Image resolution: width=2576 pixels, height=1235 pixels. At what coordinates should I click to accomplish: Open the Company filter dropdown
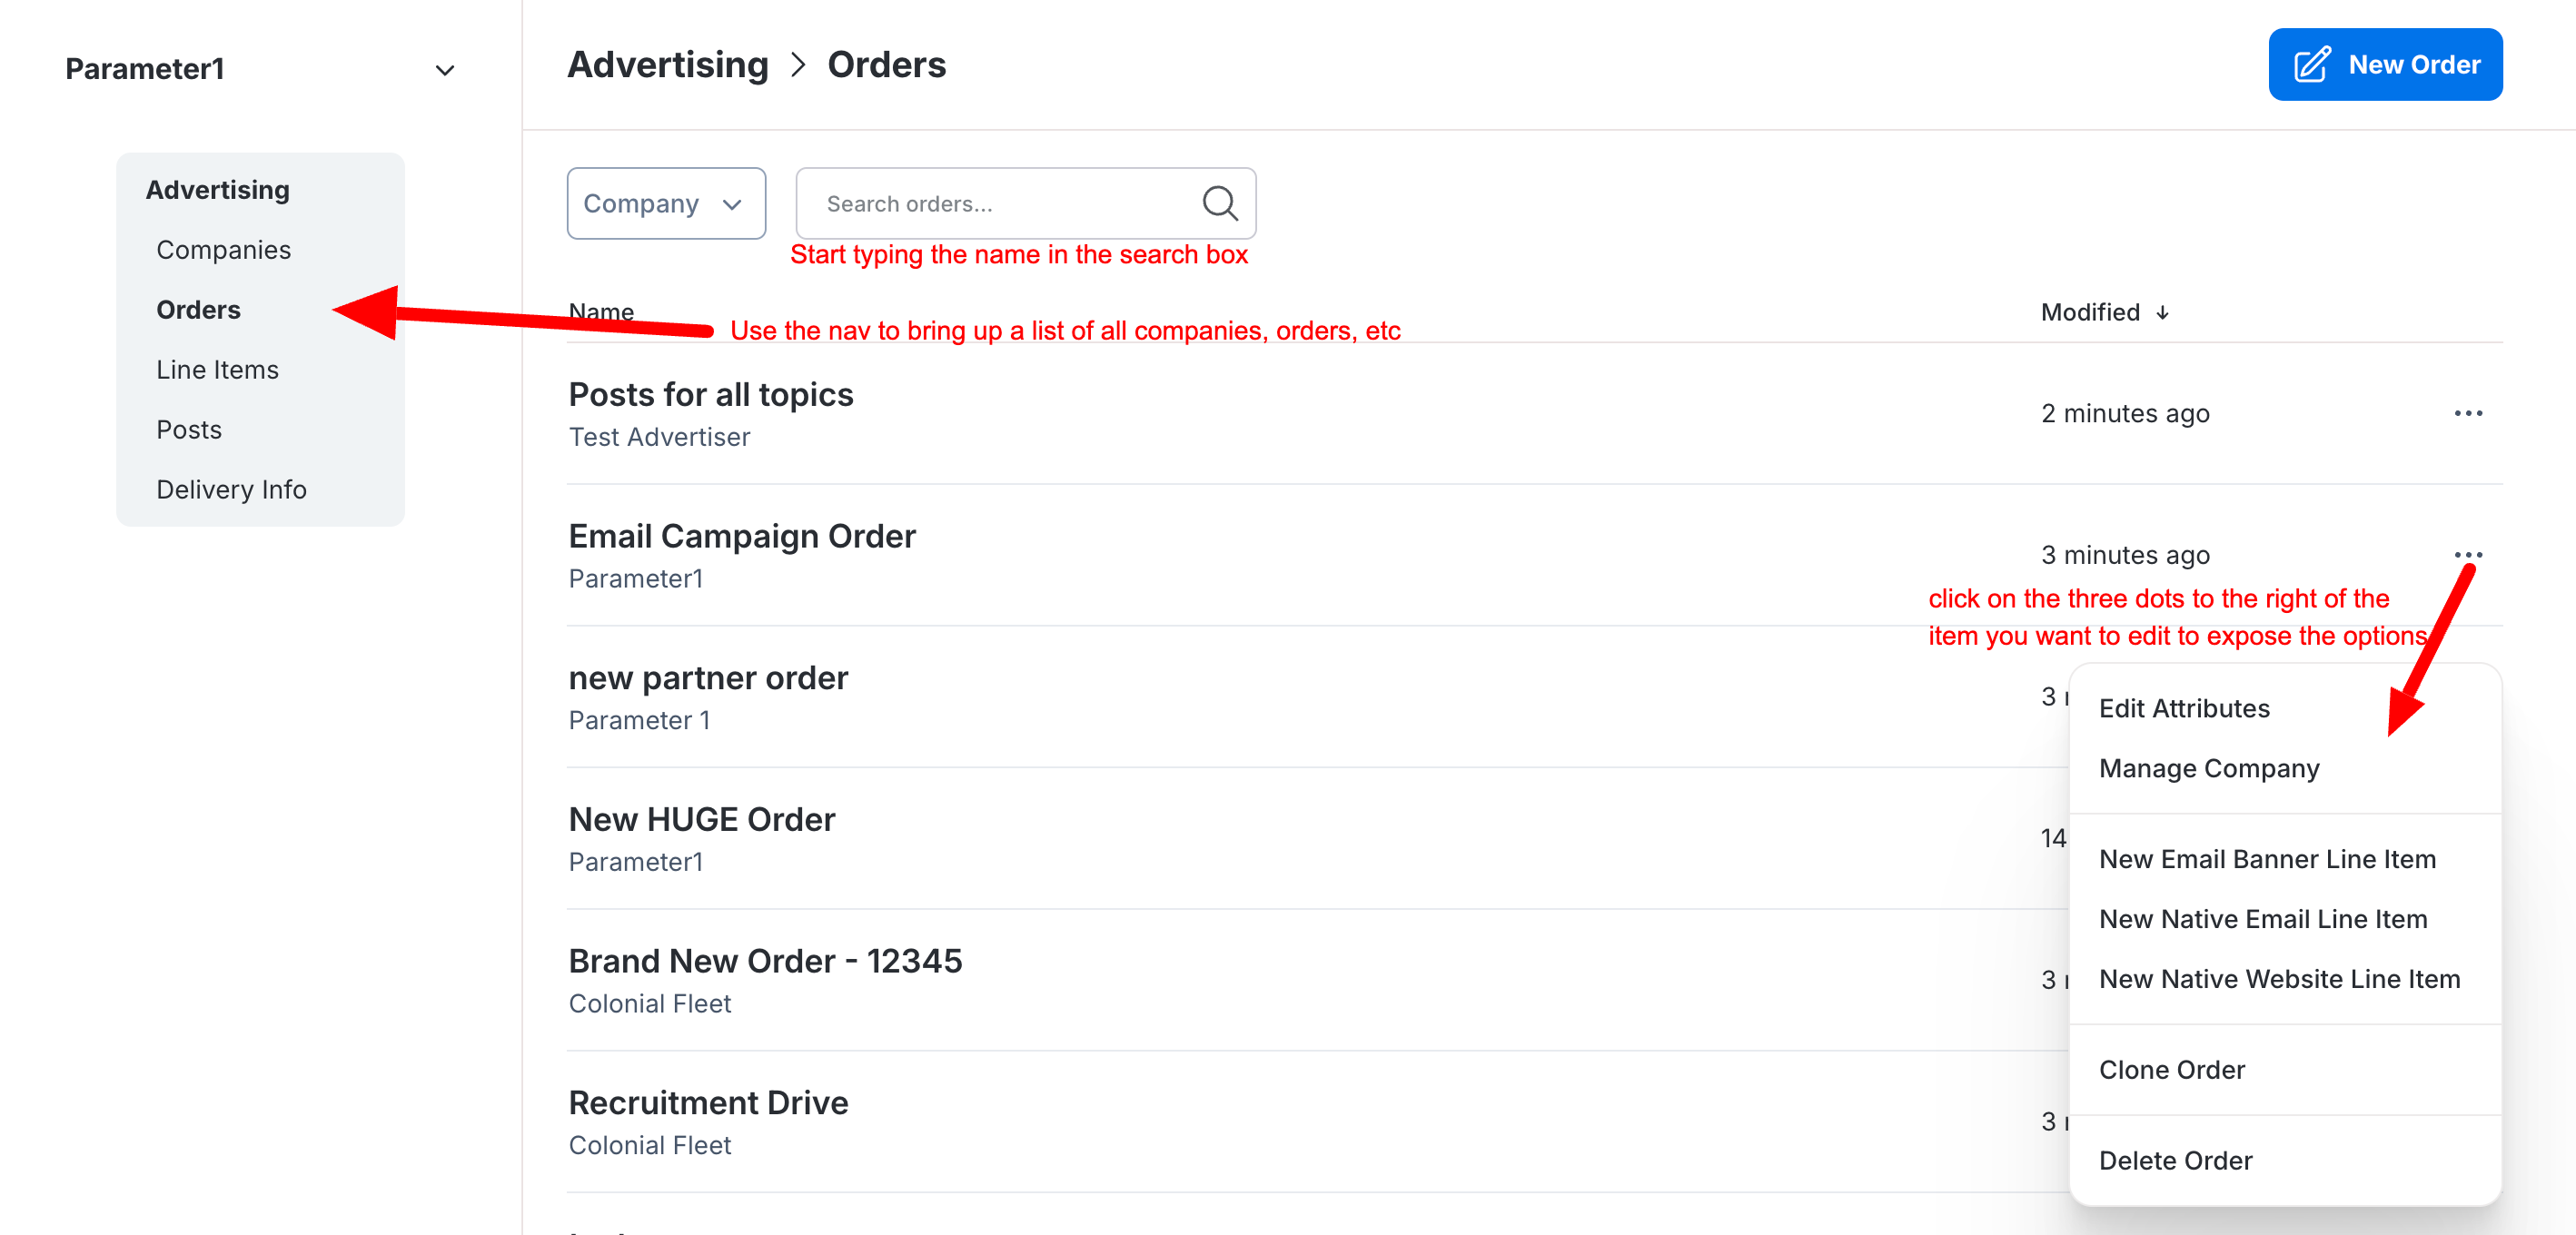coord(665,203)
